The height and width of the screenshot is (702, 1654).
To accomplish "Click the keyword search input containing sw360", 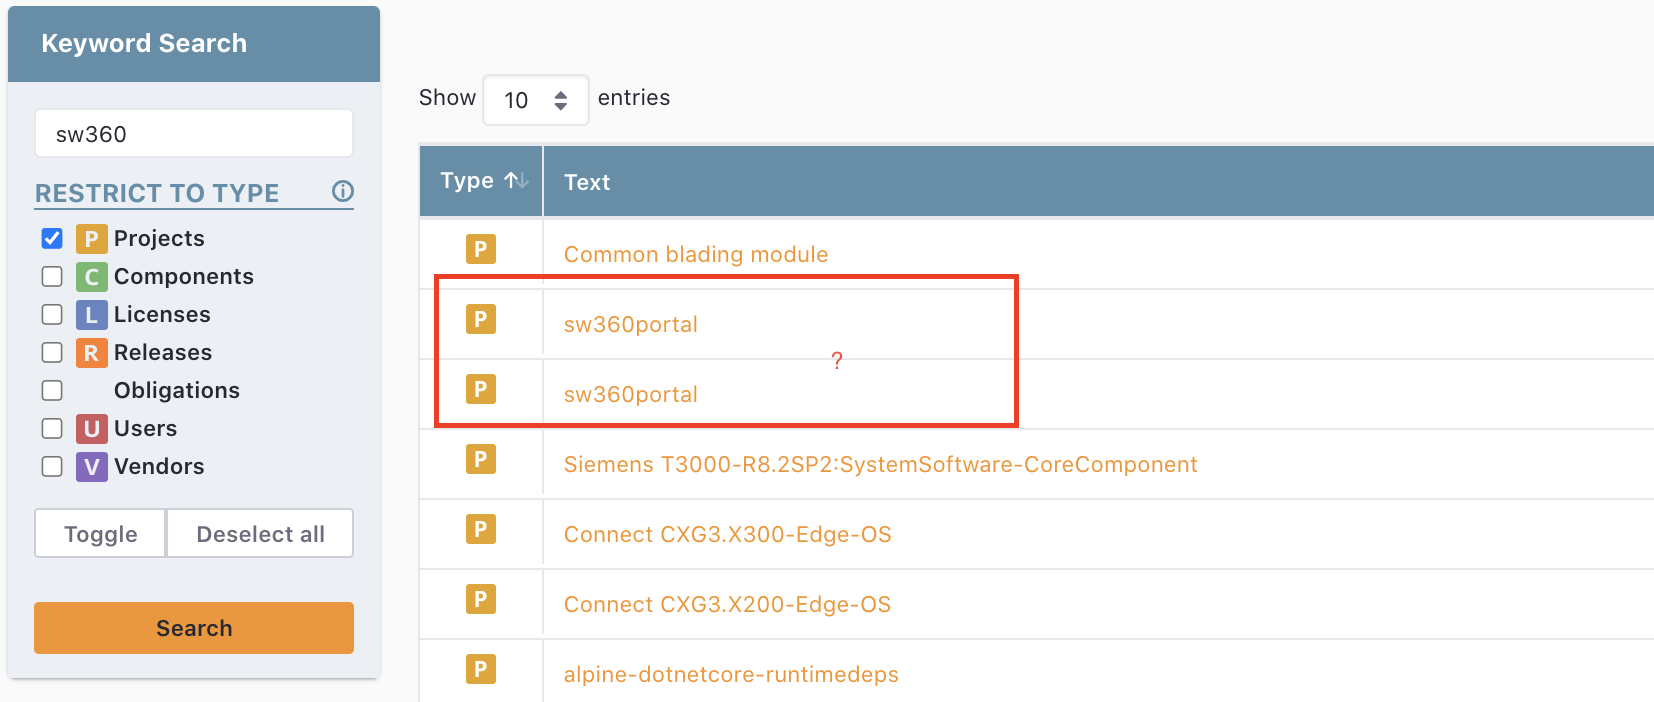I will 193,133.
